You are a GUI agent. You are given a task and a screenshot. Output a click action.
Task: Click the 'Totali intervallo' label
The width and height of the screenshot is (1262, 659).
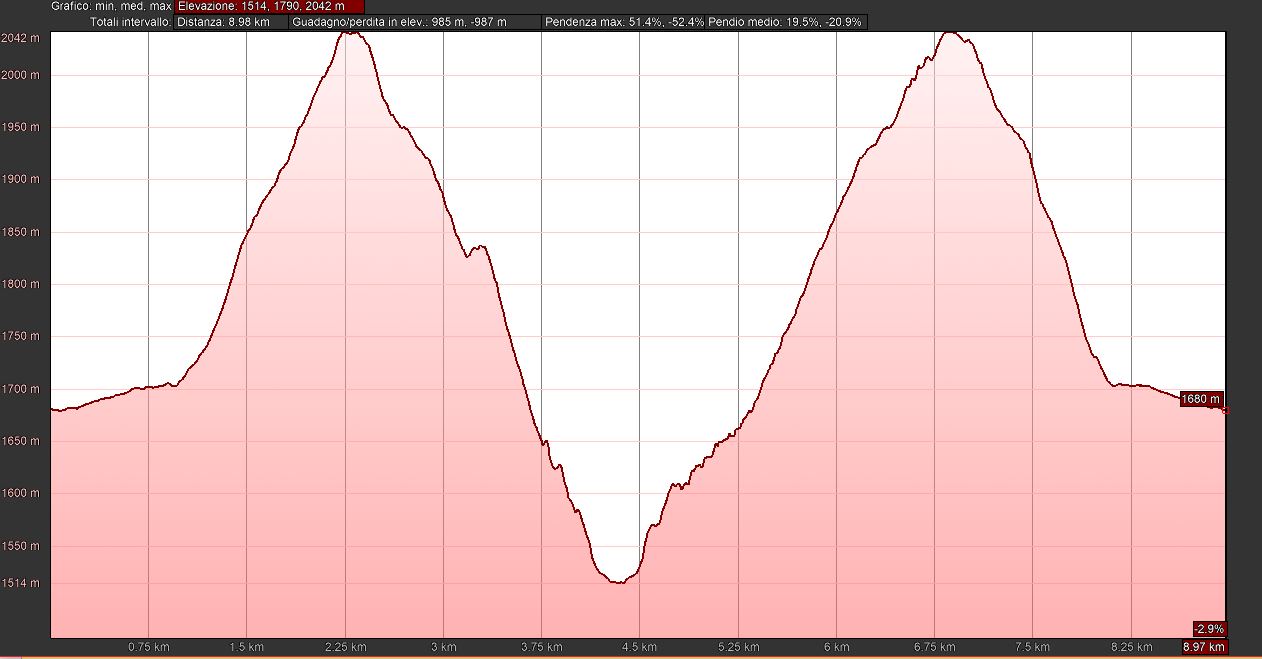pos(130,21)
